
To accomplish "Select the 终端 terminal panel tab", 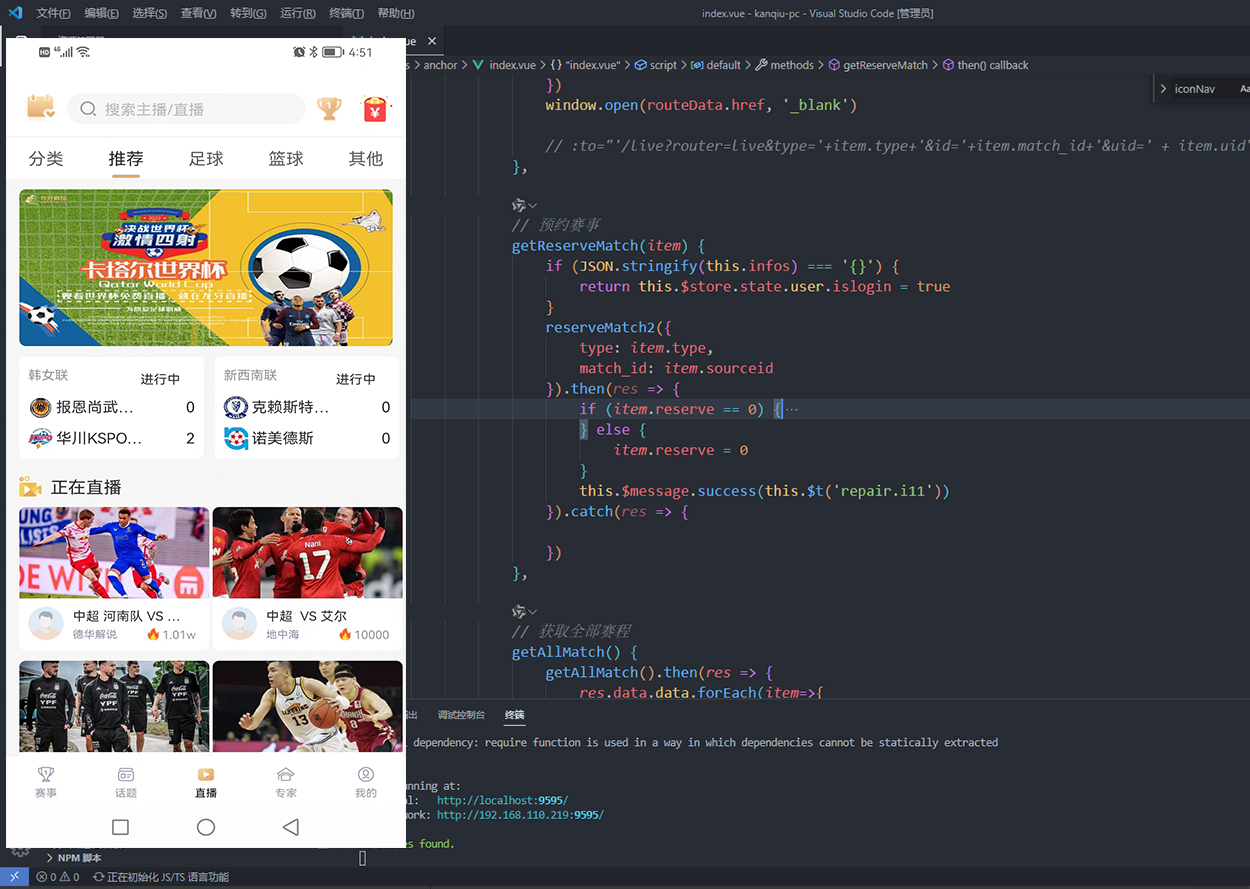I will point(514,715).
